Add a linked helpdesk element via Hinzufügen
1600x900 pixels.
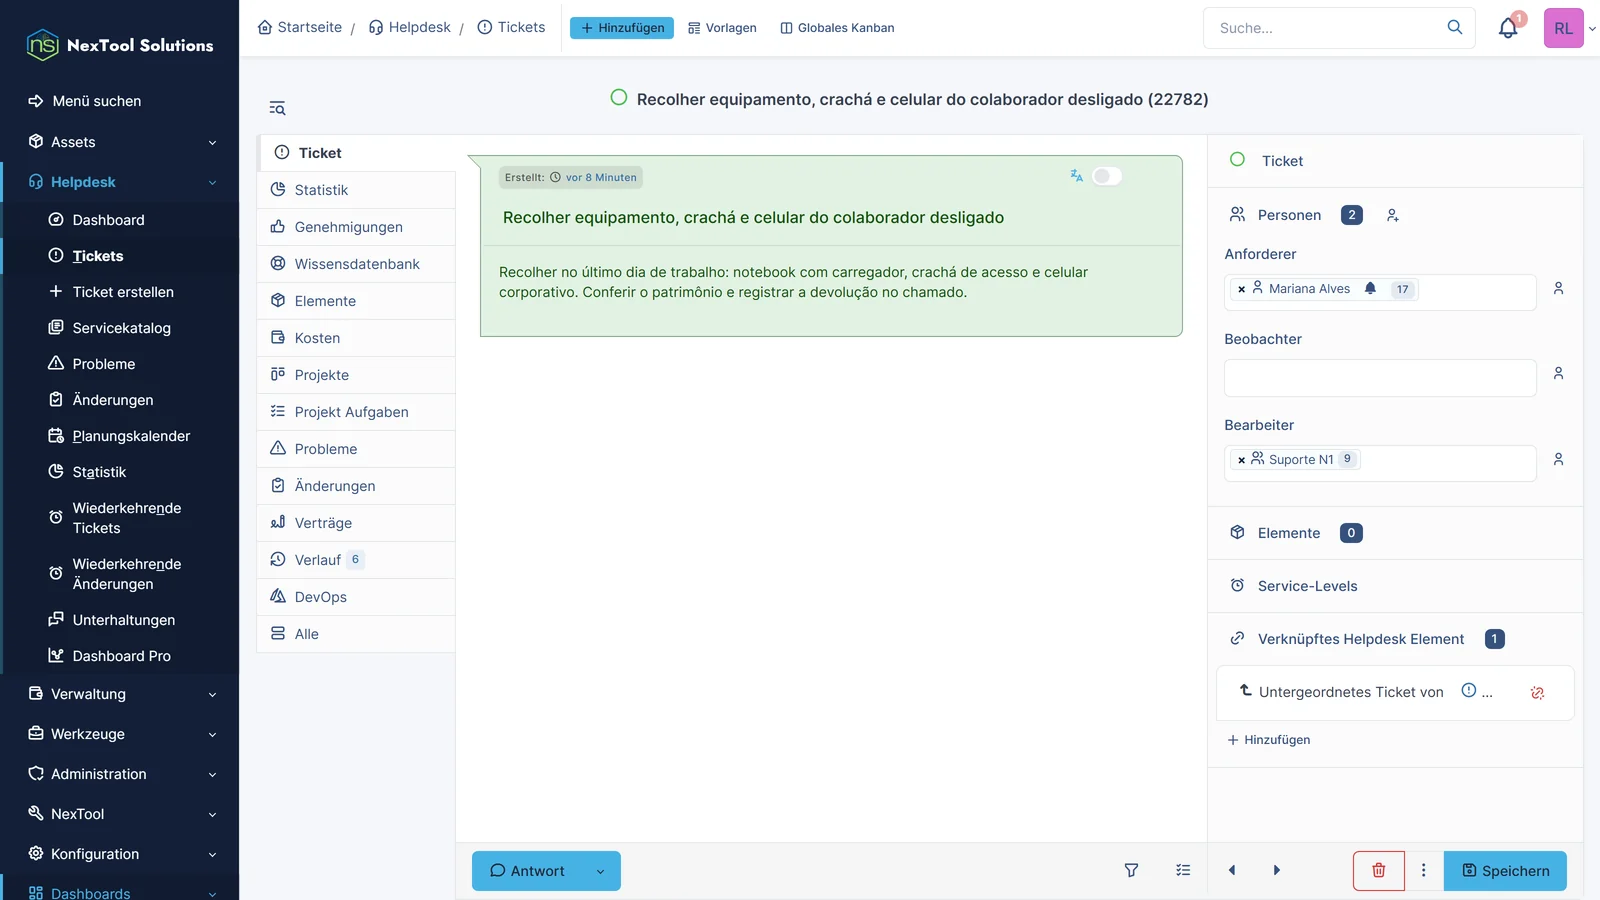coord(1268,740)
